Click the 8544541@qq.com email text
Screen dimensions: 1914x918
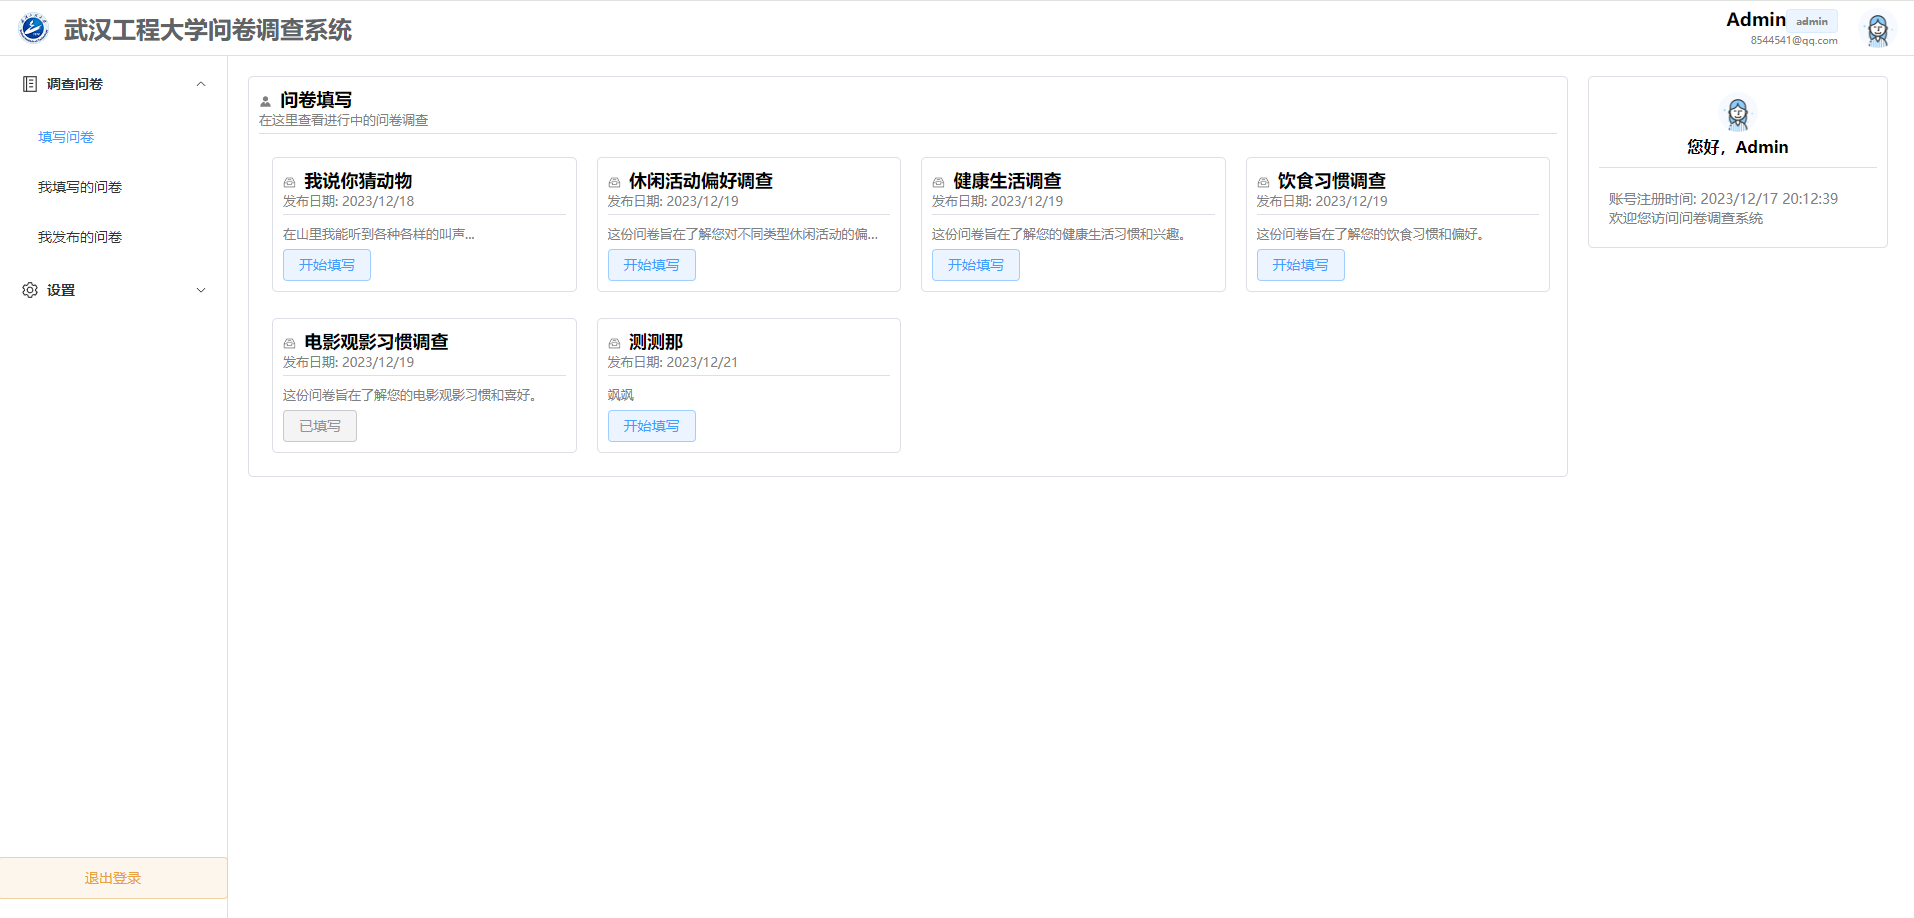point(1794,41)
